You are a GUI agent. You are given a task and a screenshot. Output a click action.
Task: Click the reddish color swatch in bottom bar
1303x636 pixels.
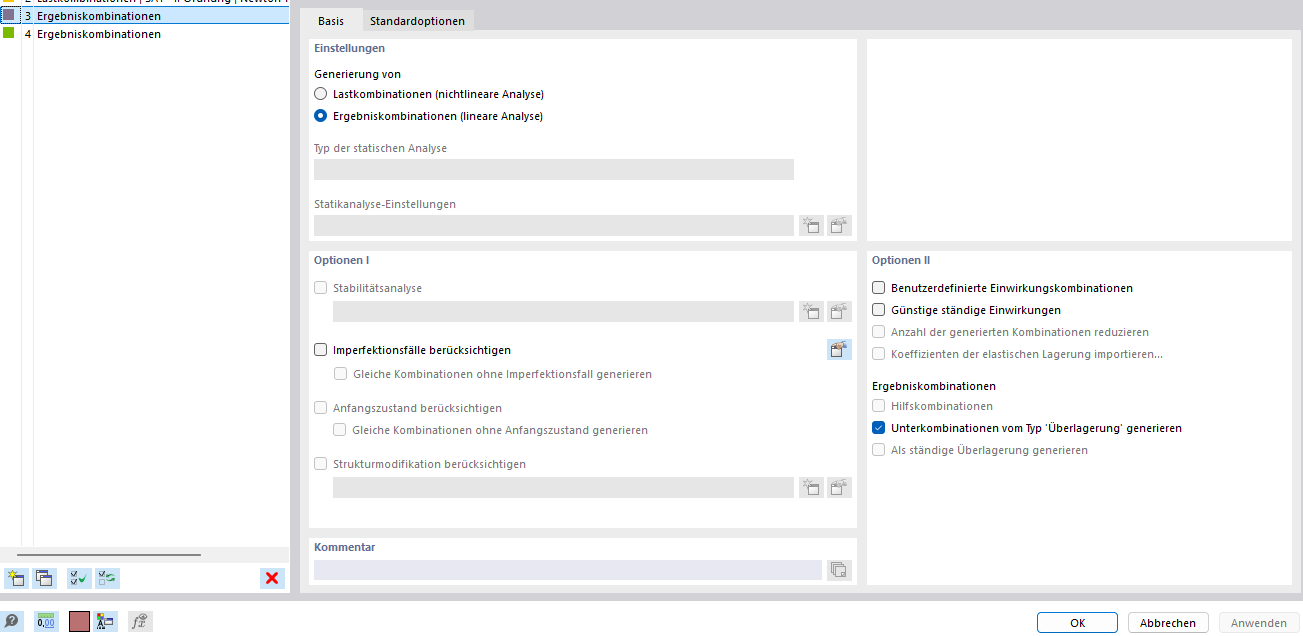coord(79,621)
